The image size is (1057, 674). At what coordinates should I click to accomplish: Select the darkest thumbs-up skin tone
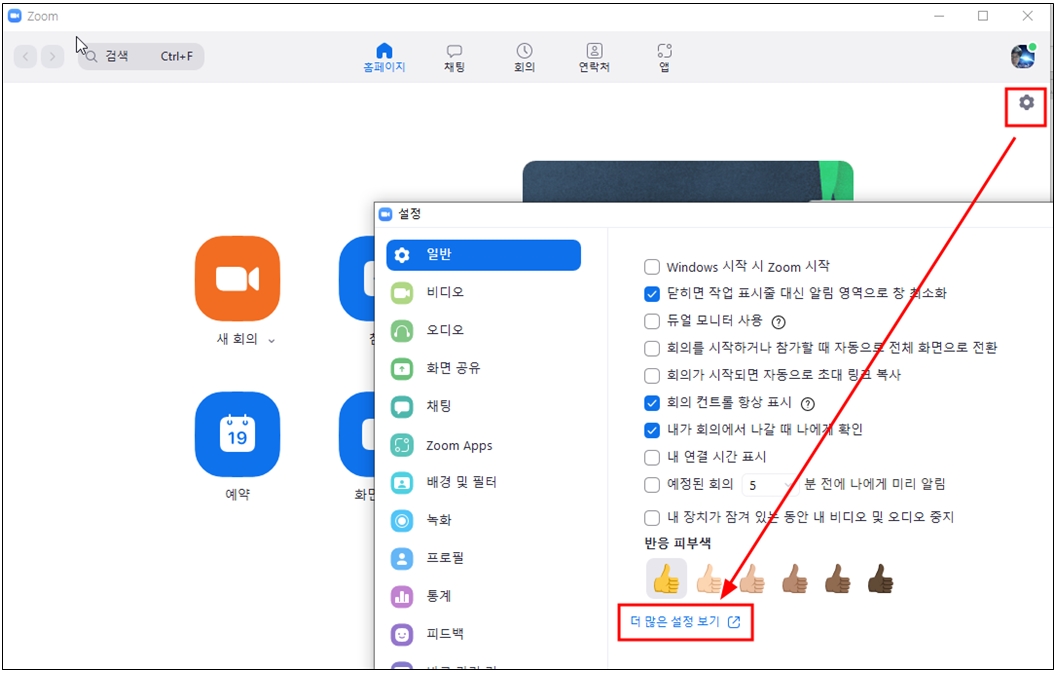pos(880,578)
